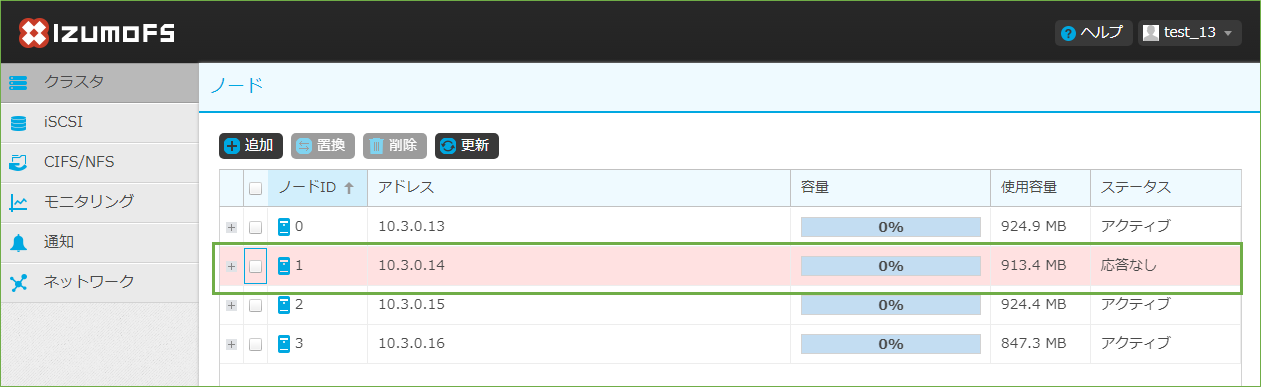The image size is (1261, 387).
Task: Open the ネットワーク sidebar item
Action: [x=100, y=282]
